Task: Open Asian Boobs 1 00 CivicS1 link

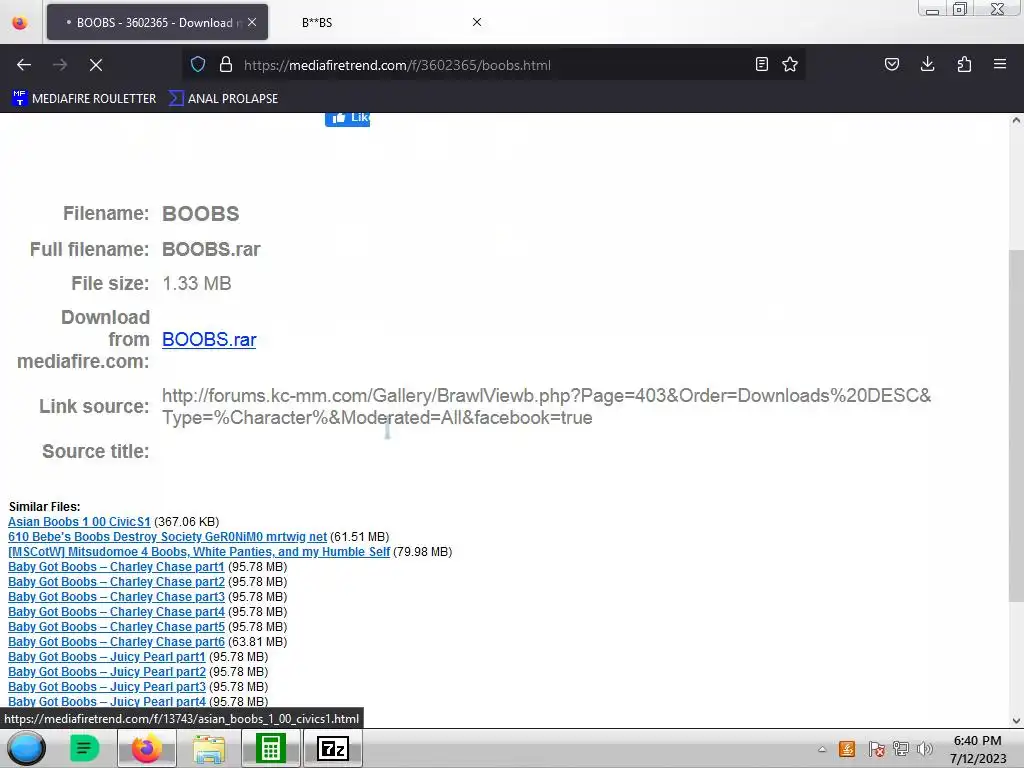Action: 79,522
